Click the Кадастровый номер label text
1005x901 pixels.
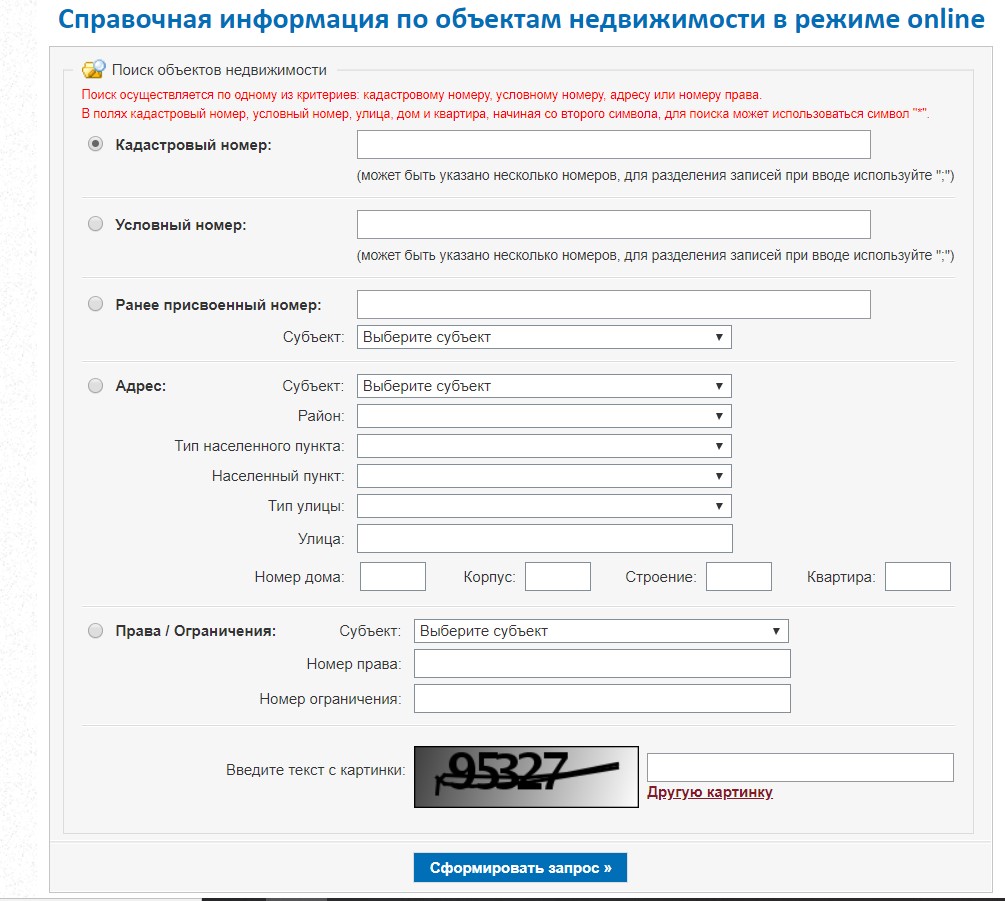(194, 145)
